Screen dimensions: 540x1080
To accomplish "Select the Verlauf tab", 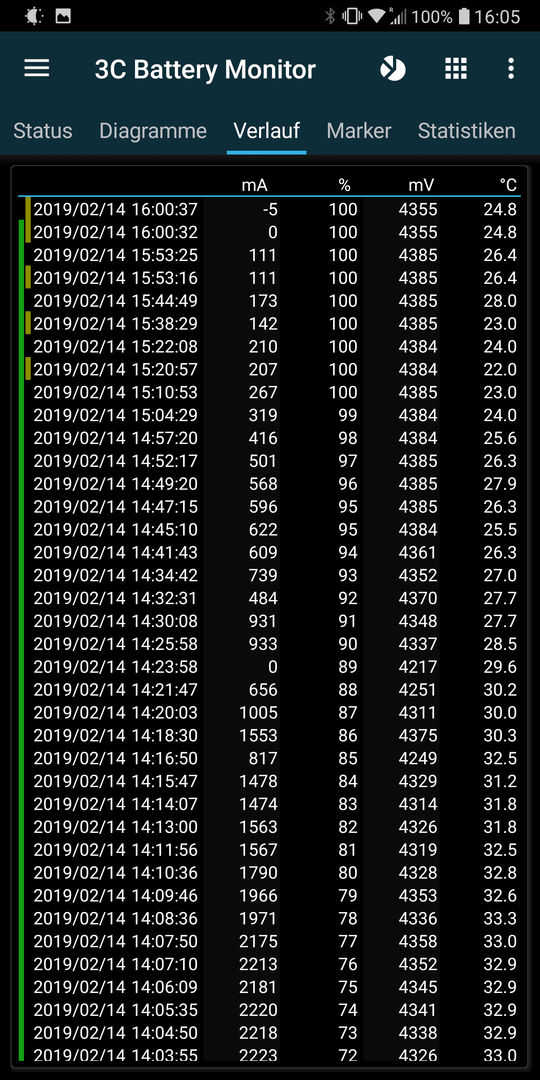I will coord(267,131).
